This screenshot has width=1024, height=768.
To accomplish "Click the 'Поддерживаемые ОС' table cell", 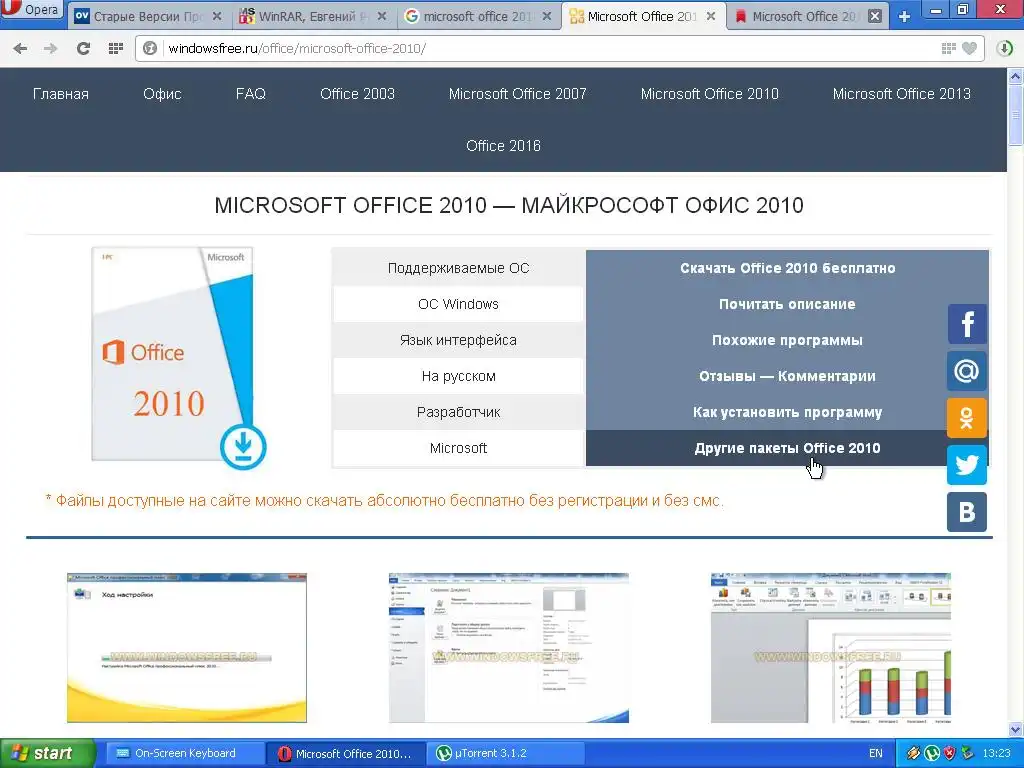I will (458, 268).
